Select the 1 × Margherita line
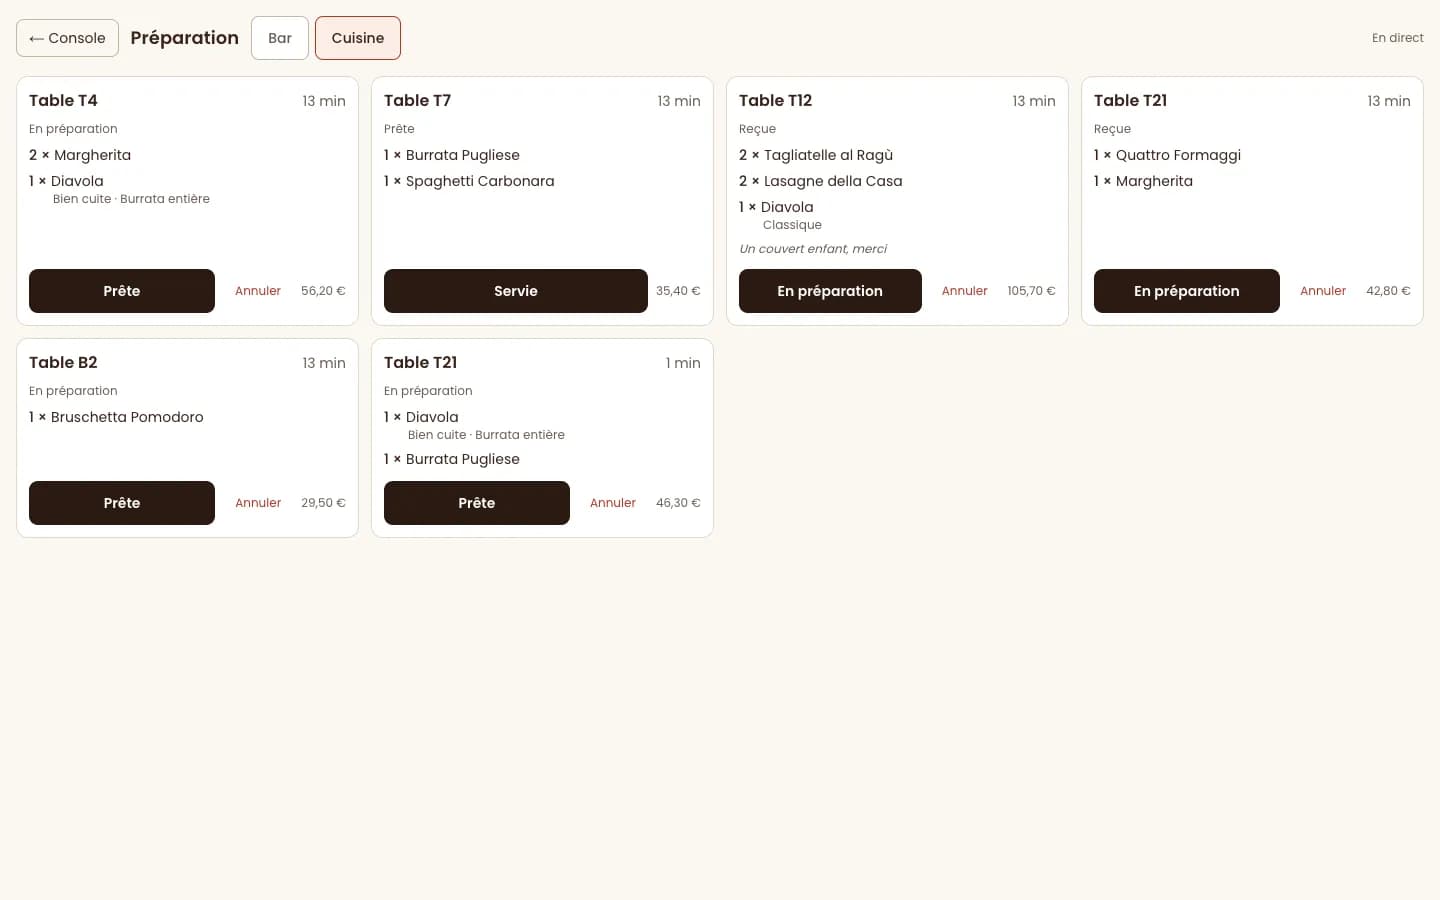 pos(1143,181)
